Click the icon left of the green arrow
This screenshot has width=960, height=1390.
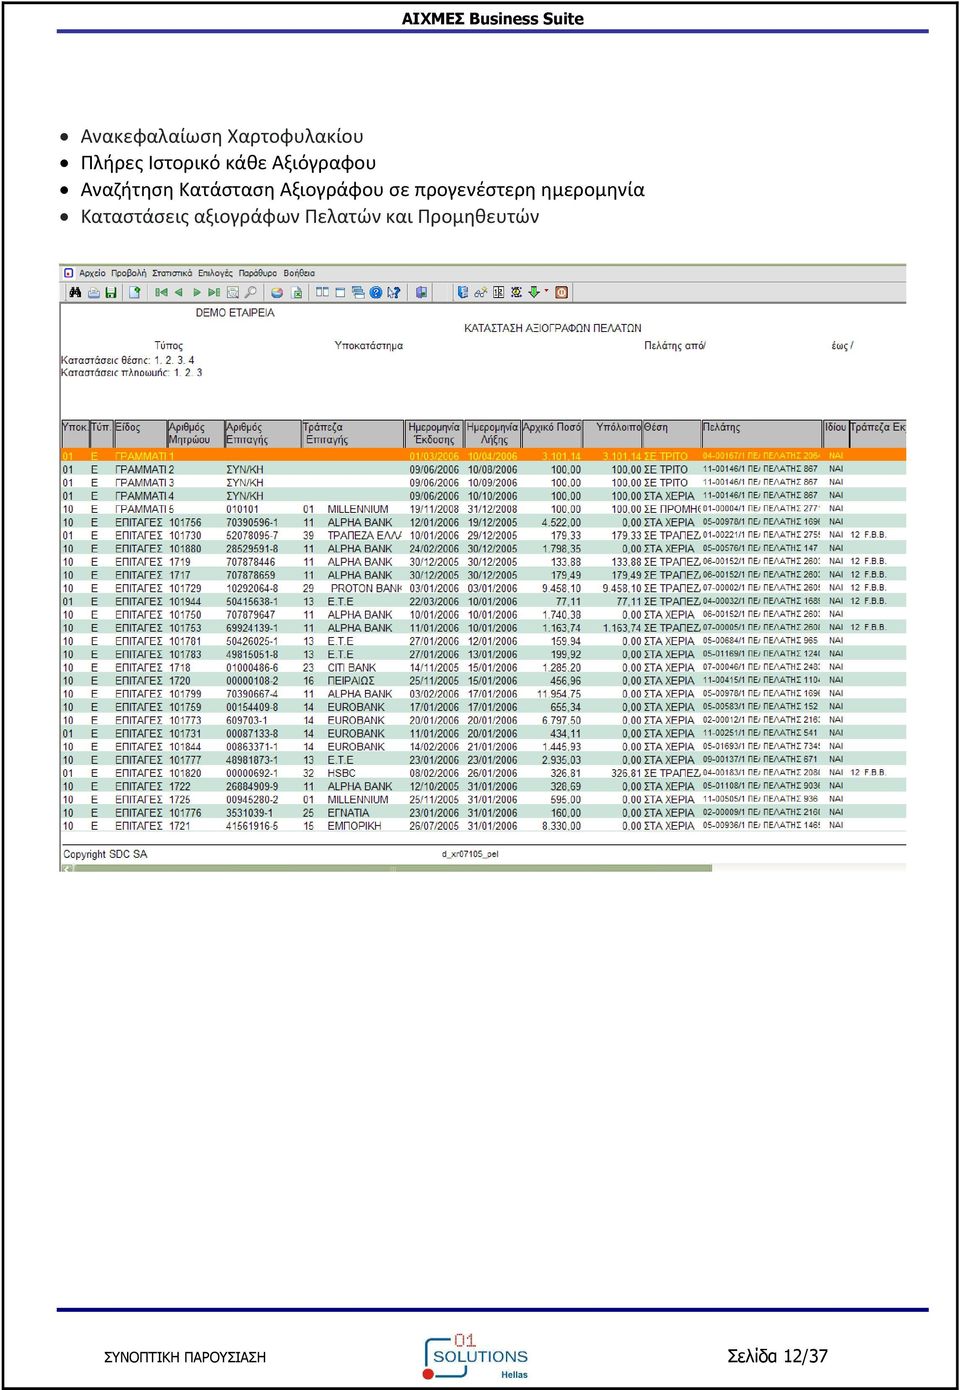[x=516, y=293]
